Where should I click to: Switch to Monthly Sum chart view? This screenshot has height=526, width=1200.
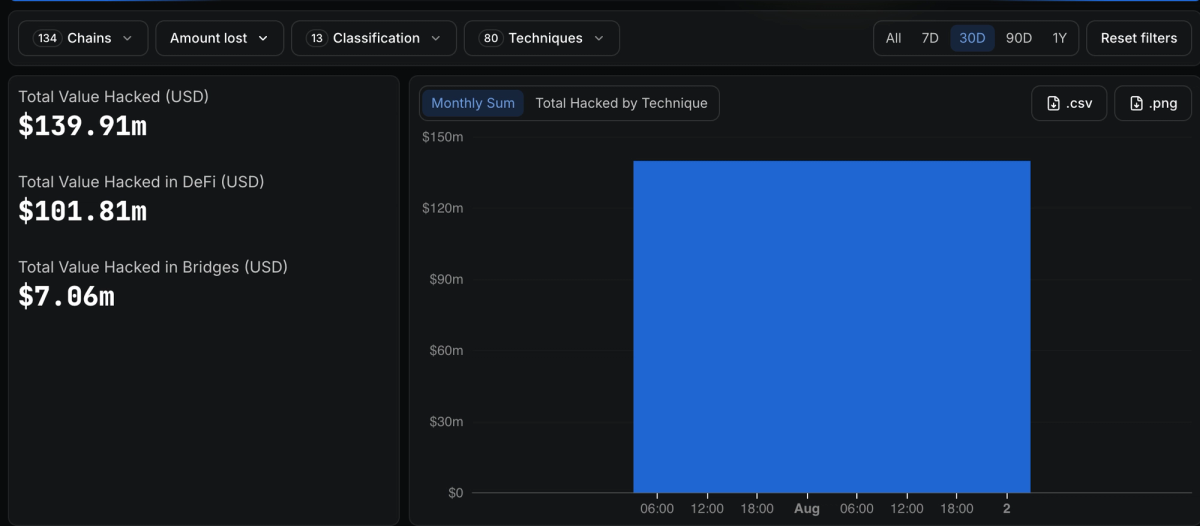tap(473, 103)
